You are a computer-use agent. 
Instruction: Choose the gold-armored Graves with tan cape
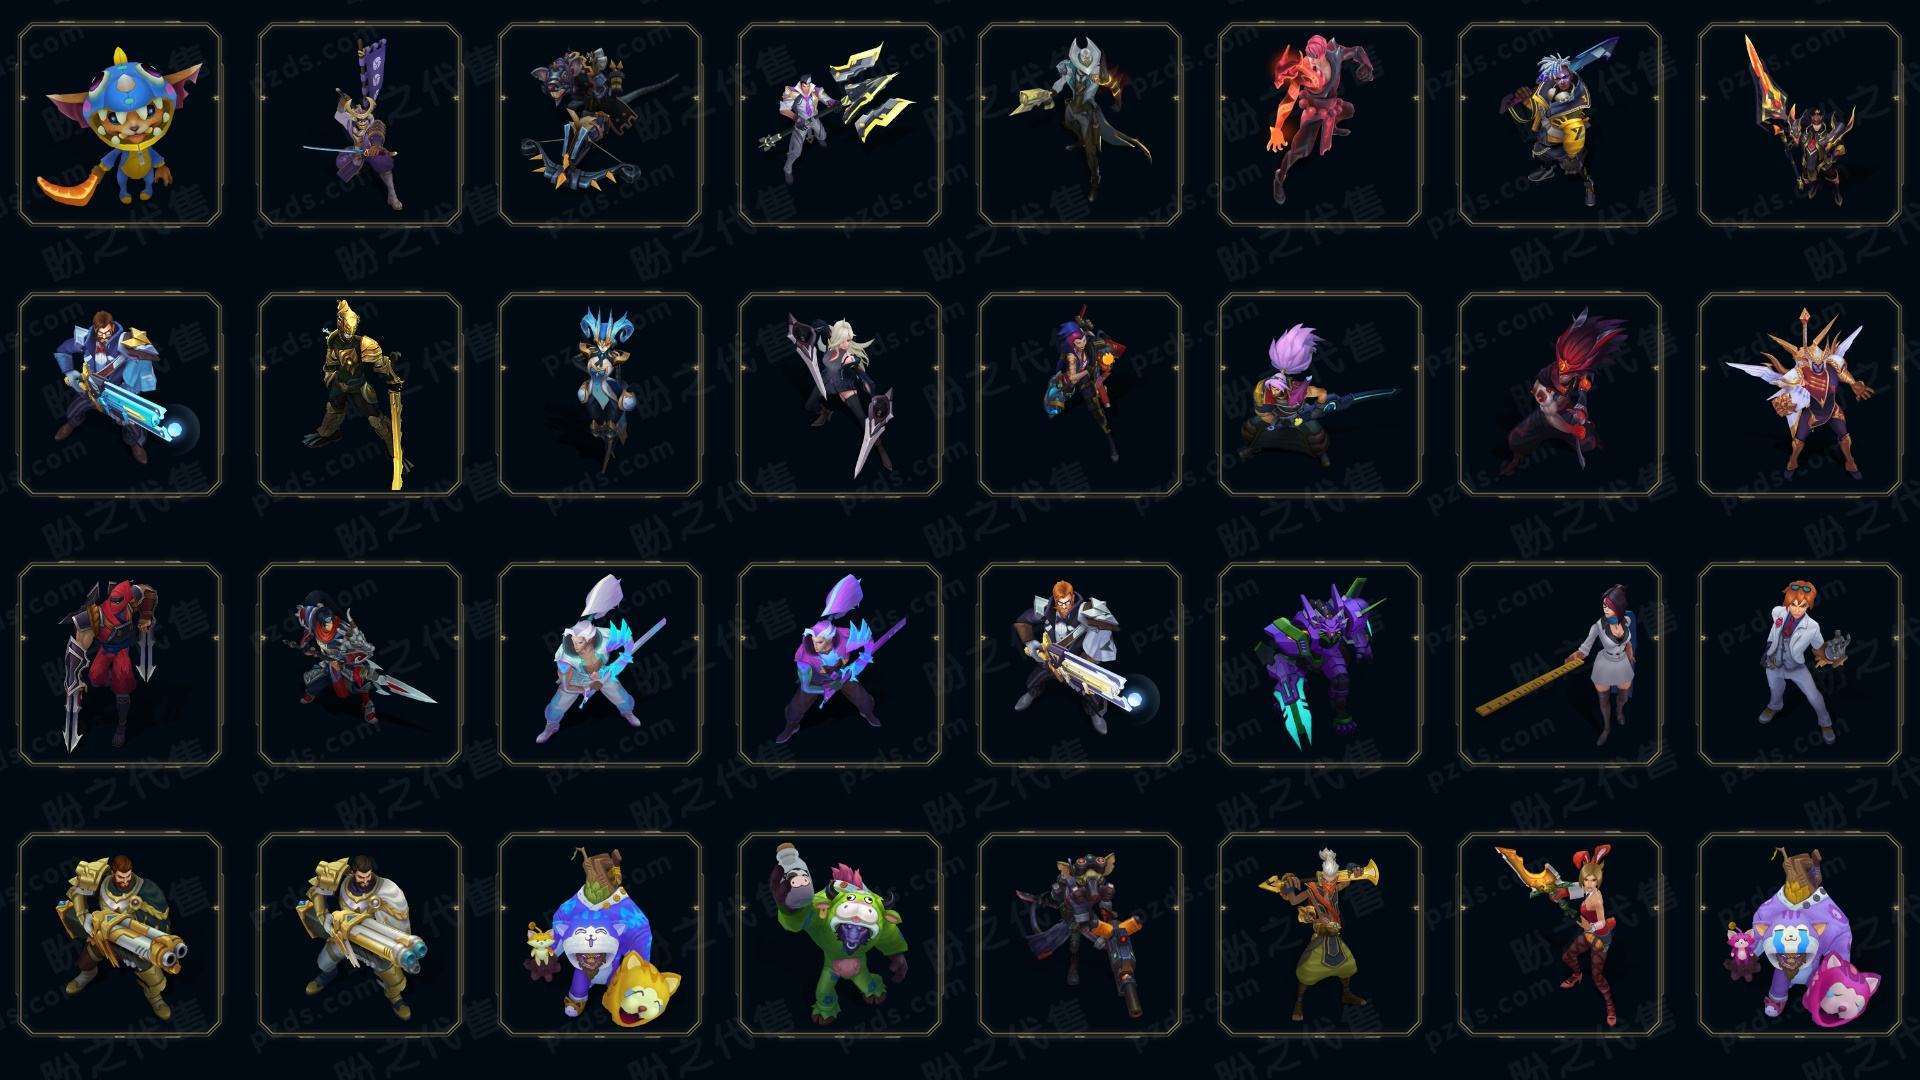pyautogui.click(x=120, y=934)
